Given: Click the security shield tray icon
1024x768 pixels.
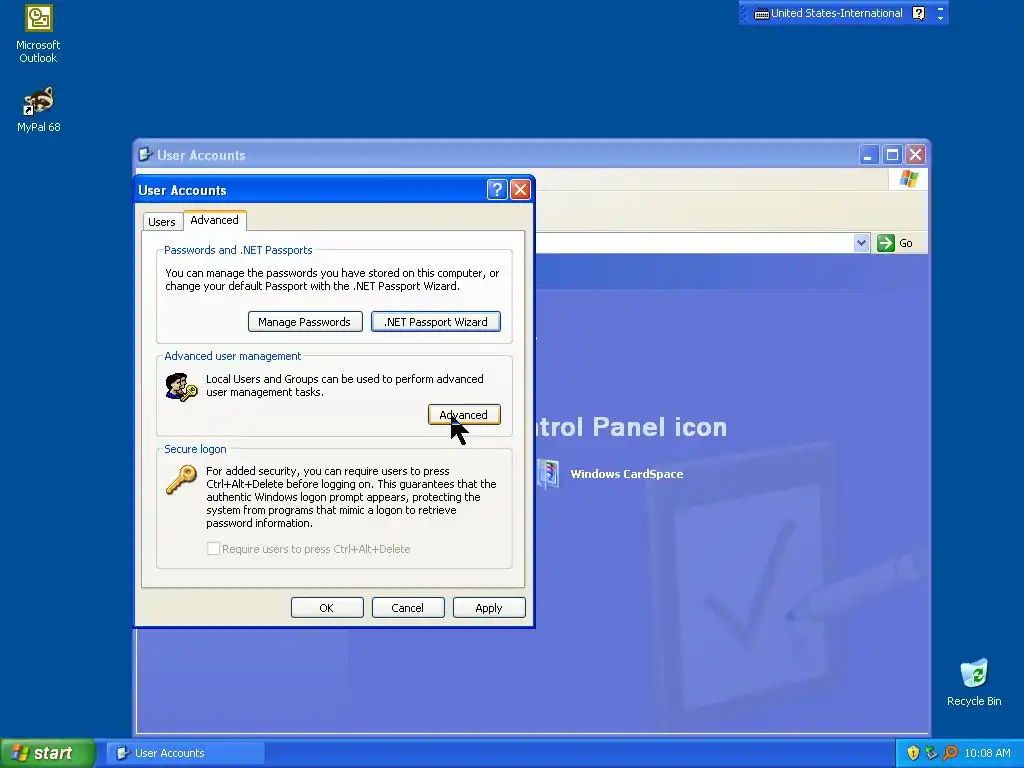Looking at the screenshot, I should point(913,753).
